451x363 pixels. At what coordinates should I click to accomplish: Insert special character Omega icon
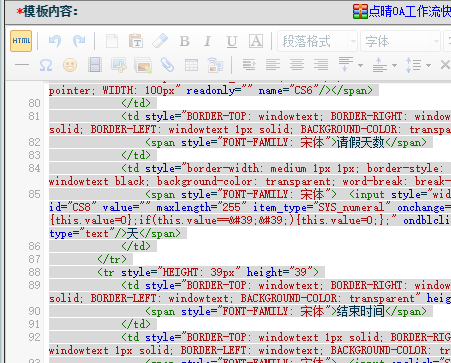(x=46, y=65)
